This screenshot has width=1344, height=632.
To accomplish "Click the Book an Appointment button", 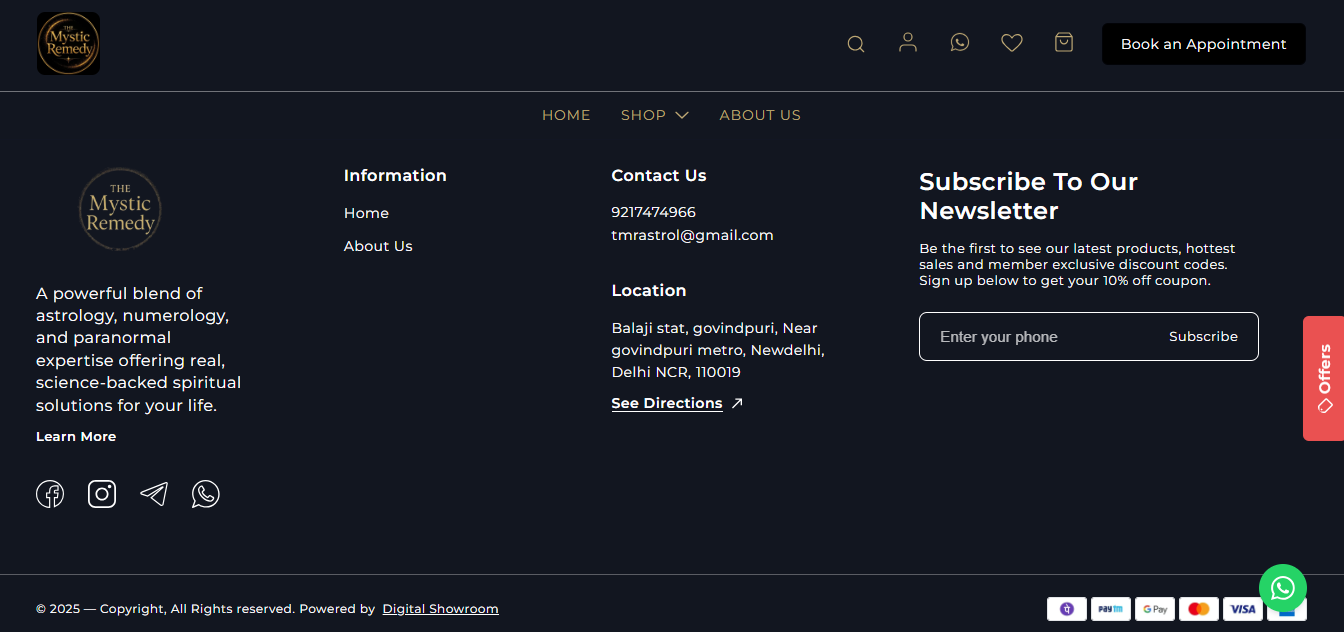I will tap(1204, 44).
